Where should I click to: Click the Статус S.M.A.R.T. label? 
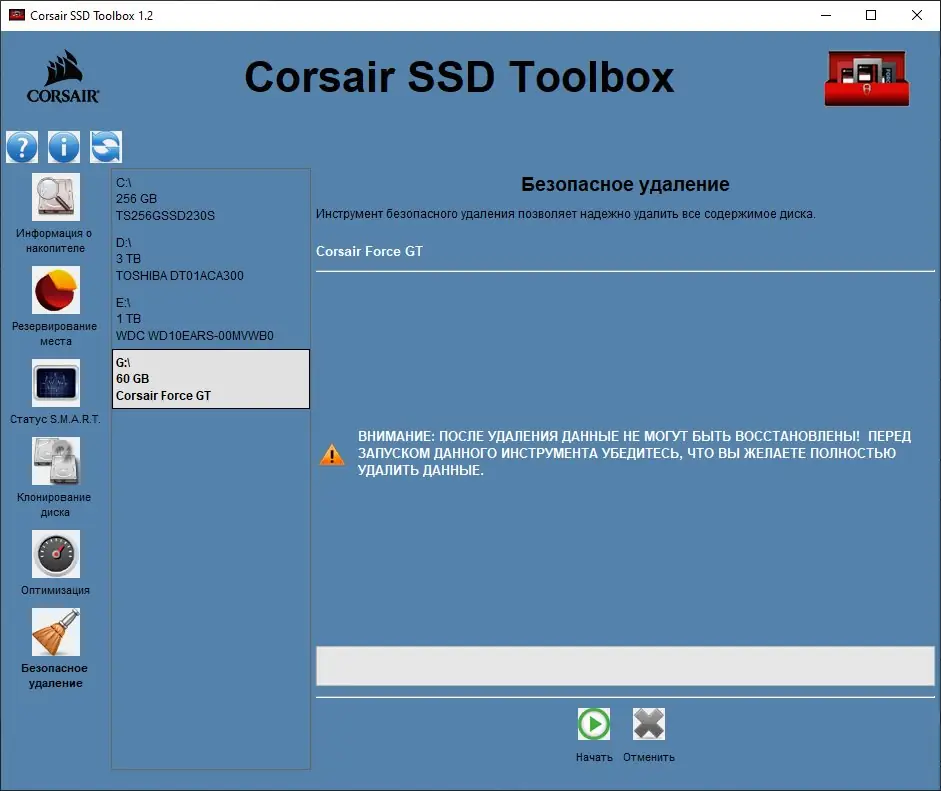pyautogui.click(x=55, y=419)
